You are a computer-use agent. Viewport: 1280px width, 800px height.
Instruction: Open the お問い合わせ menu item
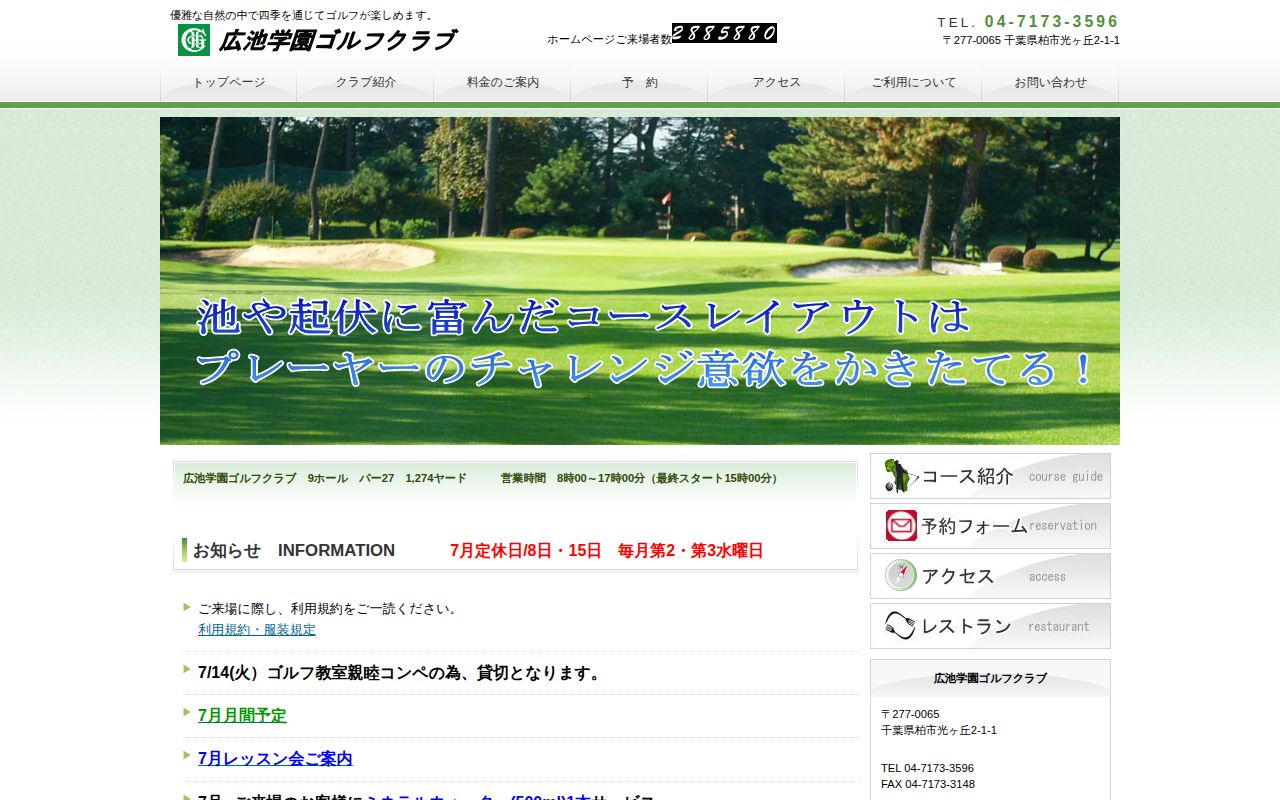click(x=1050, y=83)
